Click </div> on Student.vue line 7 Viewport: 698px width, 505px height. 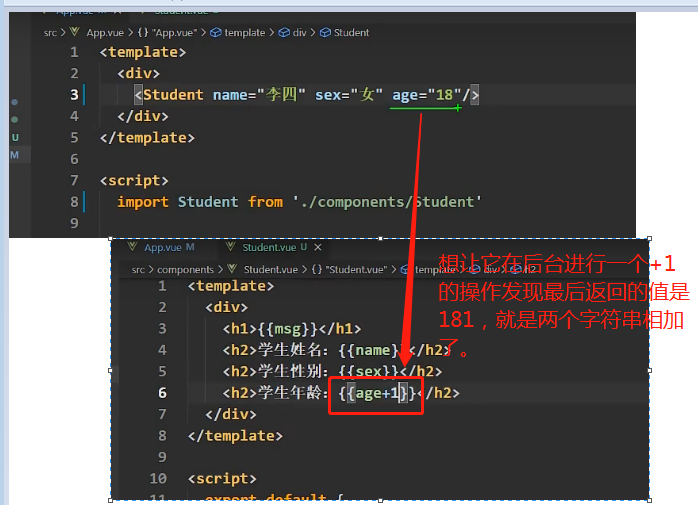click(x=231, y=414)
